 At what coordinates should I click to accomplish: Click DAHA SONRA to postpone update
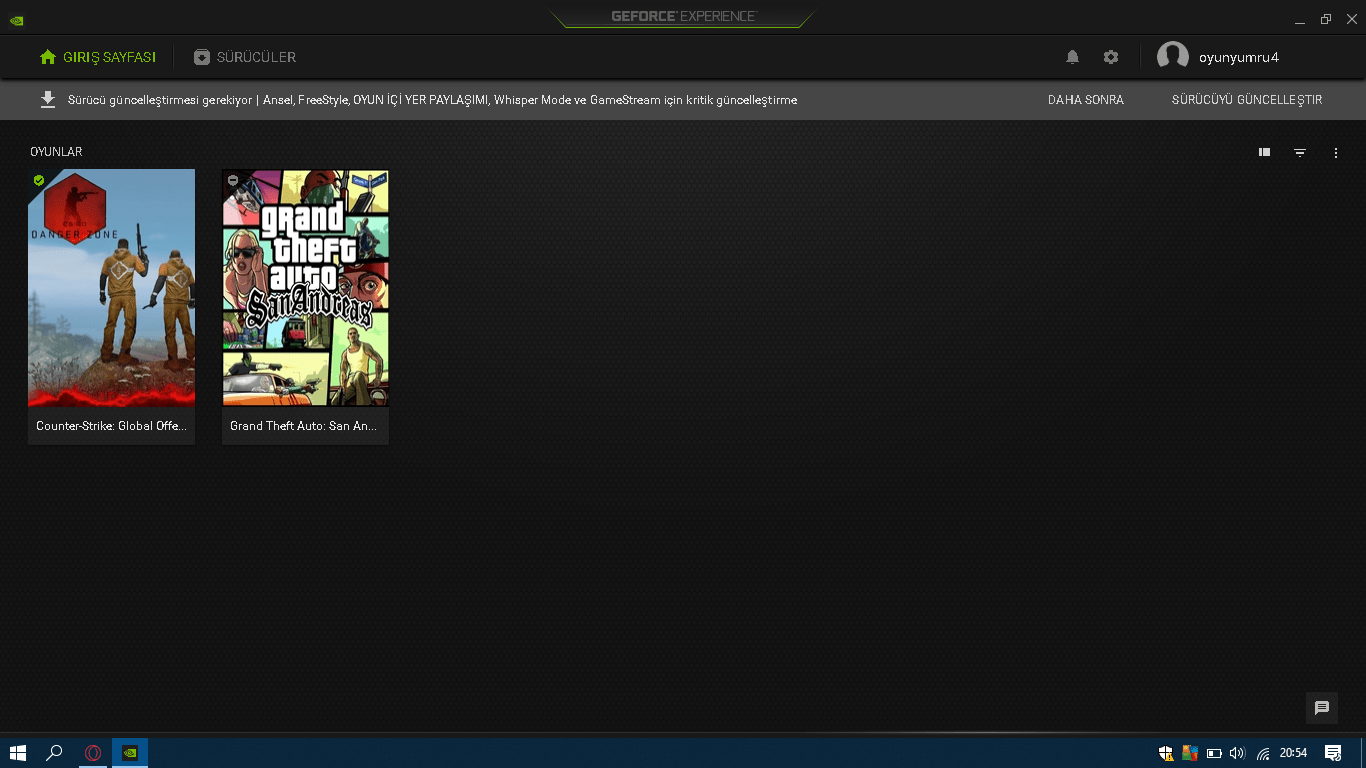1086,100
